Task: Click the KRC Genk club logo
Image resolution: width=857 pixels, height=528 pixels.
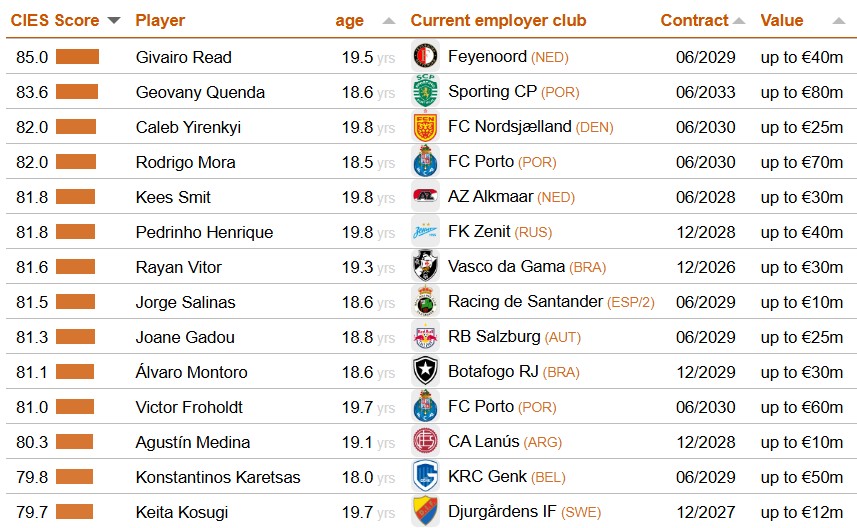Action: tap(425, 477)
